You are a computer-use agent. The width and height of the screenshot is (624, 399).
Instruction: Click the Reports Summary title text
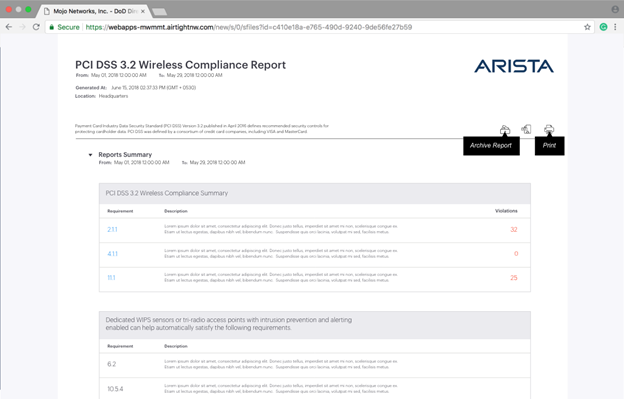(125, 154)
